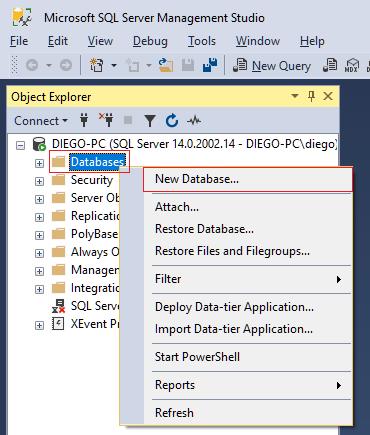Open the Reports submenu
370x435 pixels.
coord(248,385)
